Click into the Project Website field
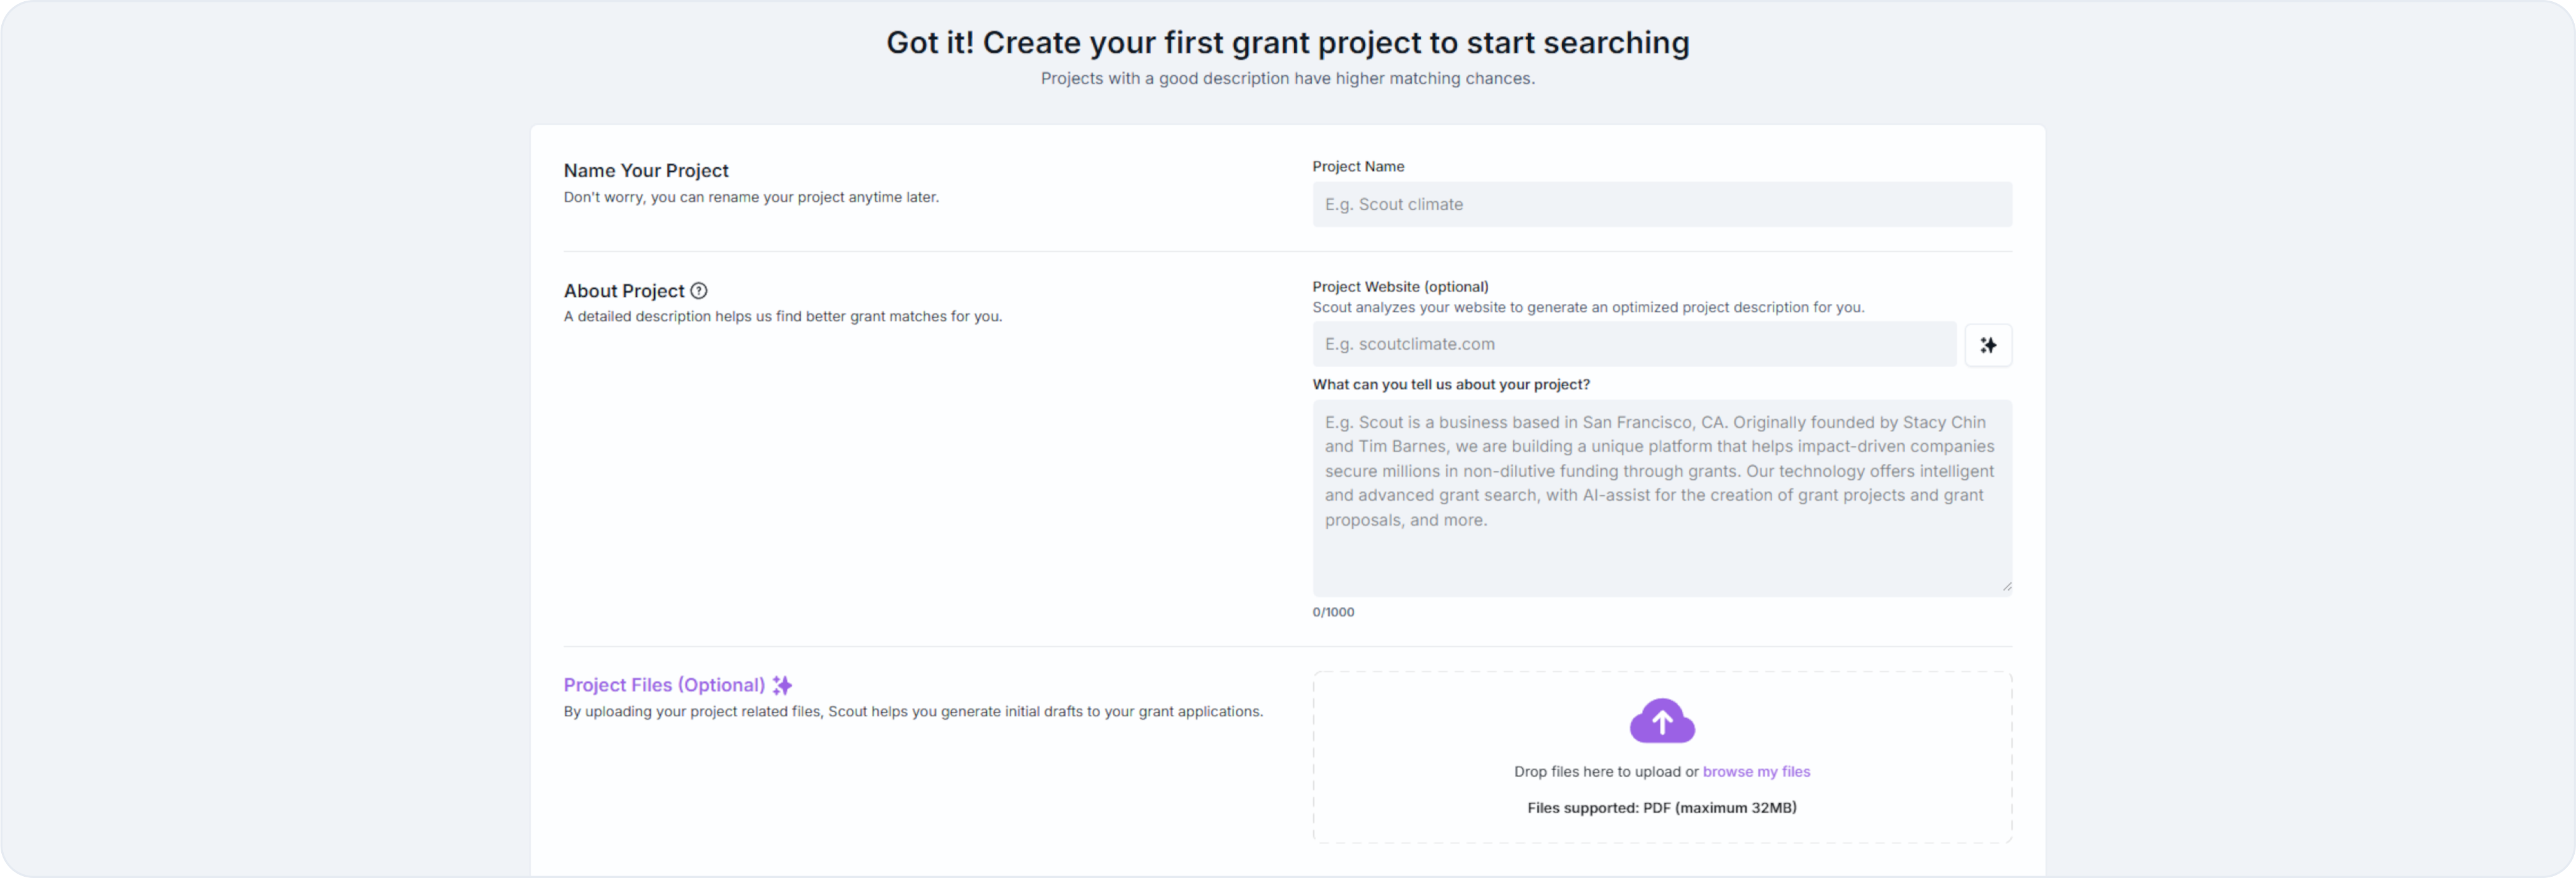 (1633, 344)
